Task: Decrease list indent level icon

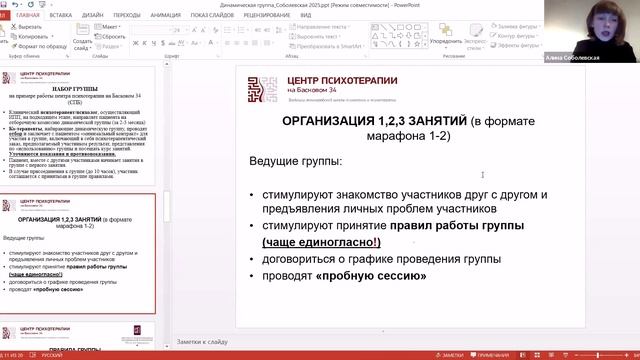Action: click(258, 30)
